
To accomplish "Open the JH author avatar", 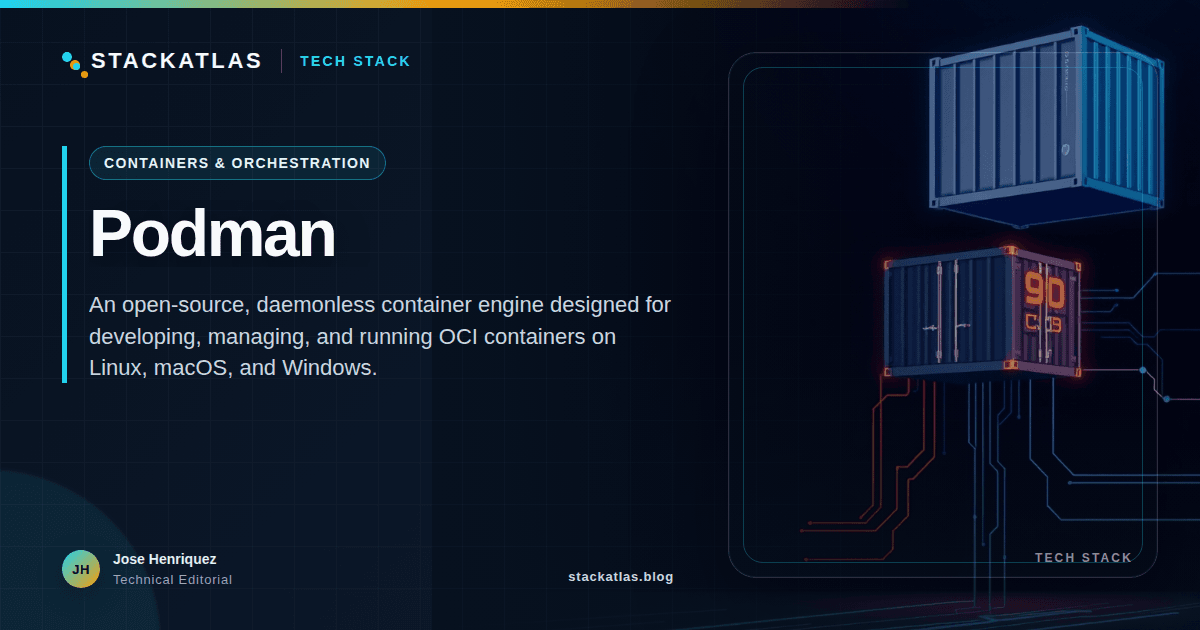I will pos(81,569).
